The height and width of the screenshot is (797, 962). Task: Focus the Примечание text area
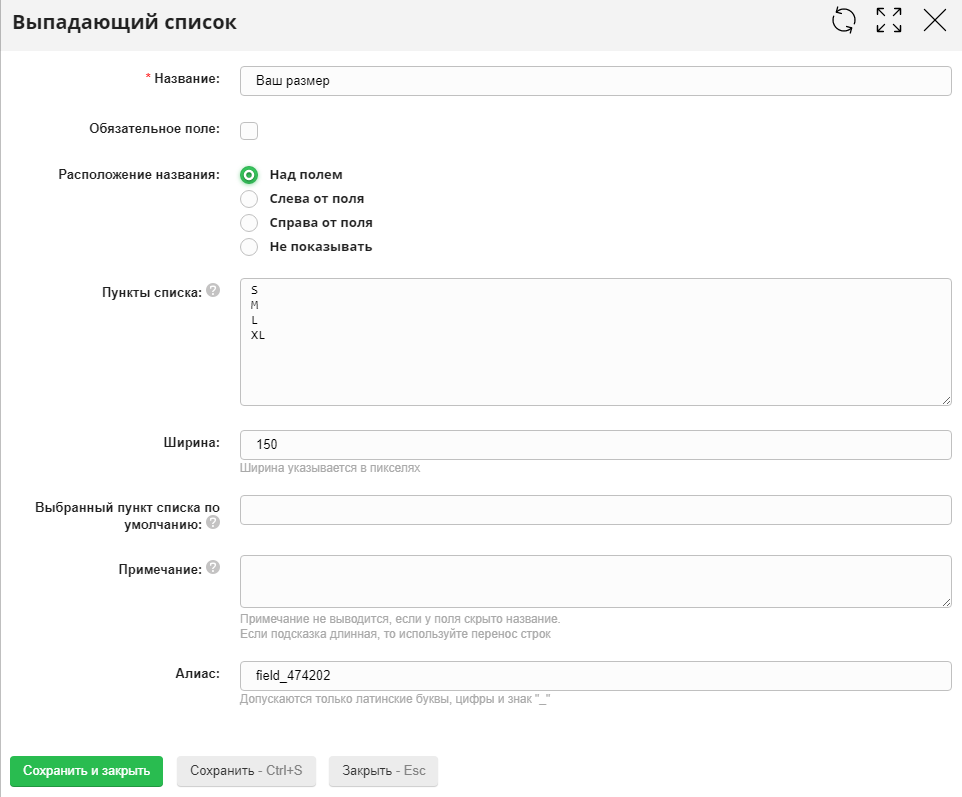point(595,581)
